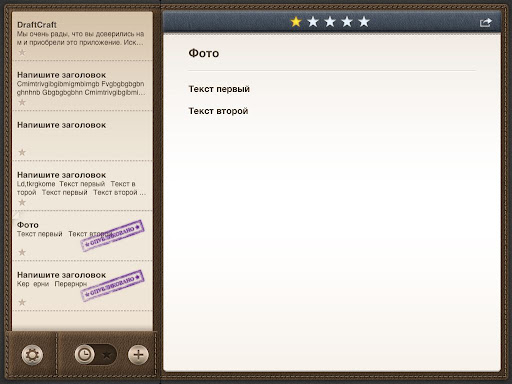Toggle the clock/star sort switch
The width and height of the screenshot is (512, 384).
(x=96, y=355)
